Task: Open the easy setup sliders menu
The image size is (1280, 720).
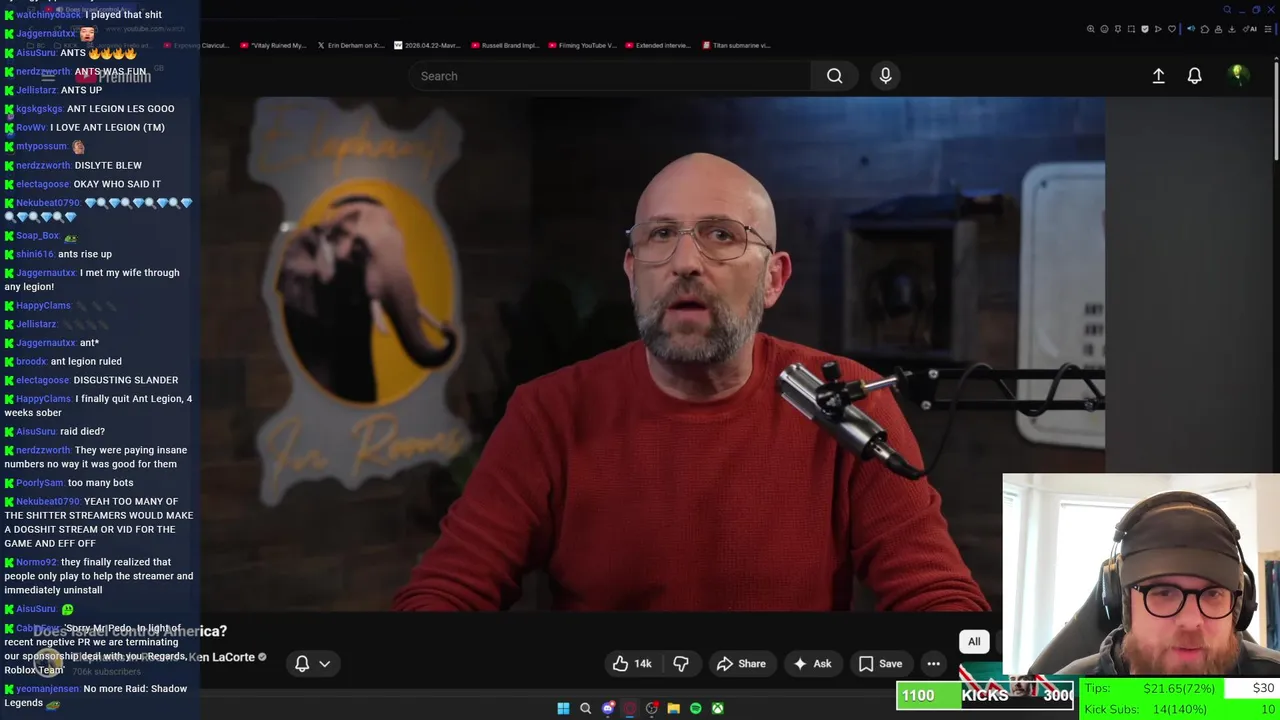Action: 1268,29
